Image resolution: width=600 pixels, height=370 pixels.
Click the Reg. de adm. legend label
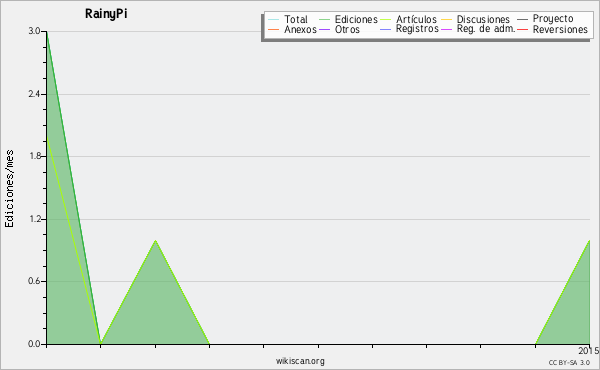pyautogui.click(x=486, y=29)
